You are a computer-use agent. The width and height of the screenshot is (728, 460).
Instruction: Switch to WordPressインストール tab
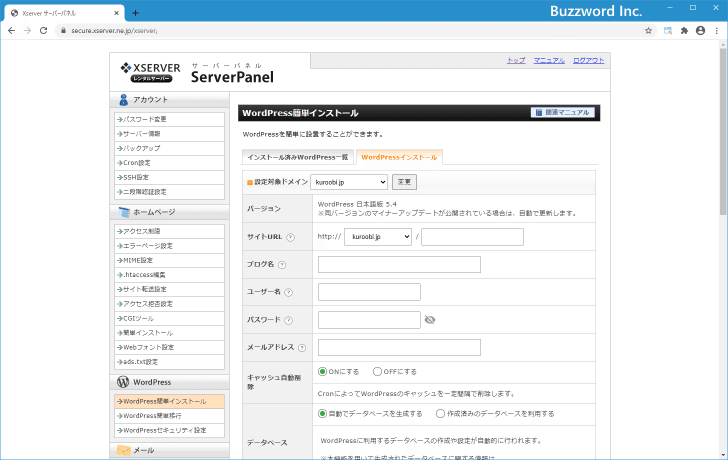coord(399,157)
